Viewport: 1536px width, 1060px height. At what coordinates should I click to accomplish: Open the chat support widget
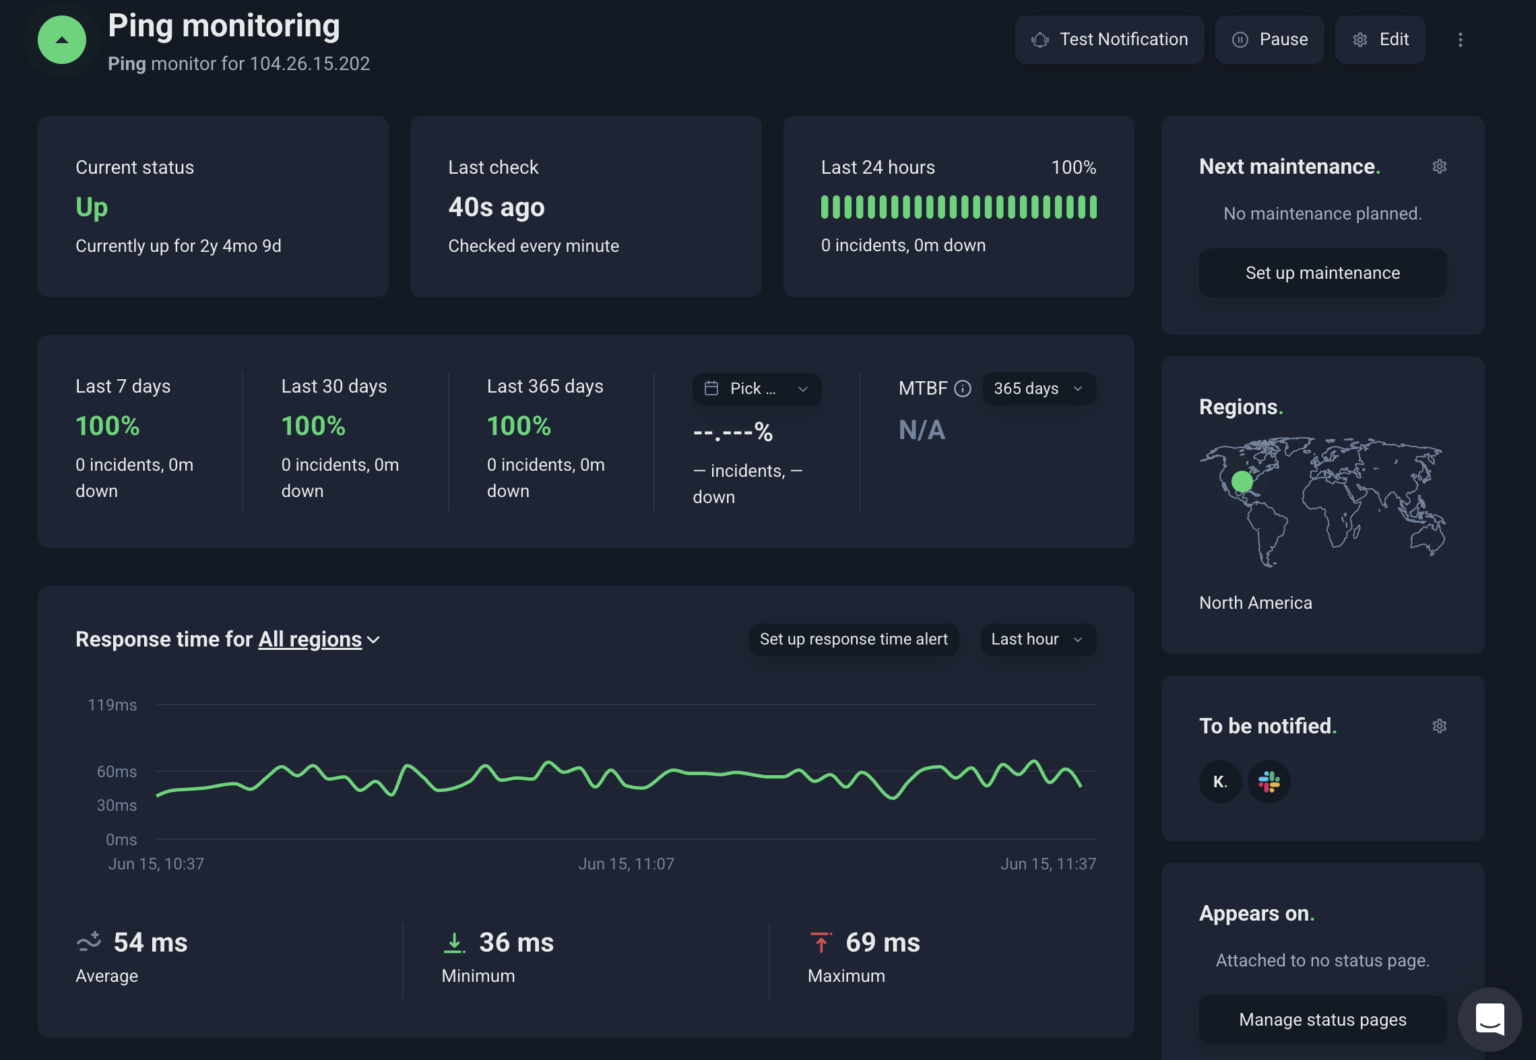[x=1490, y=1020]
